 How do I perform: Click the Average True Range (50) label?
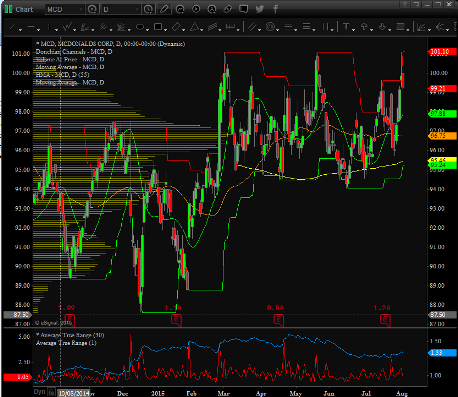[70, 335]
